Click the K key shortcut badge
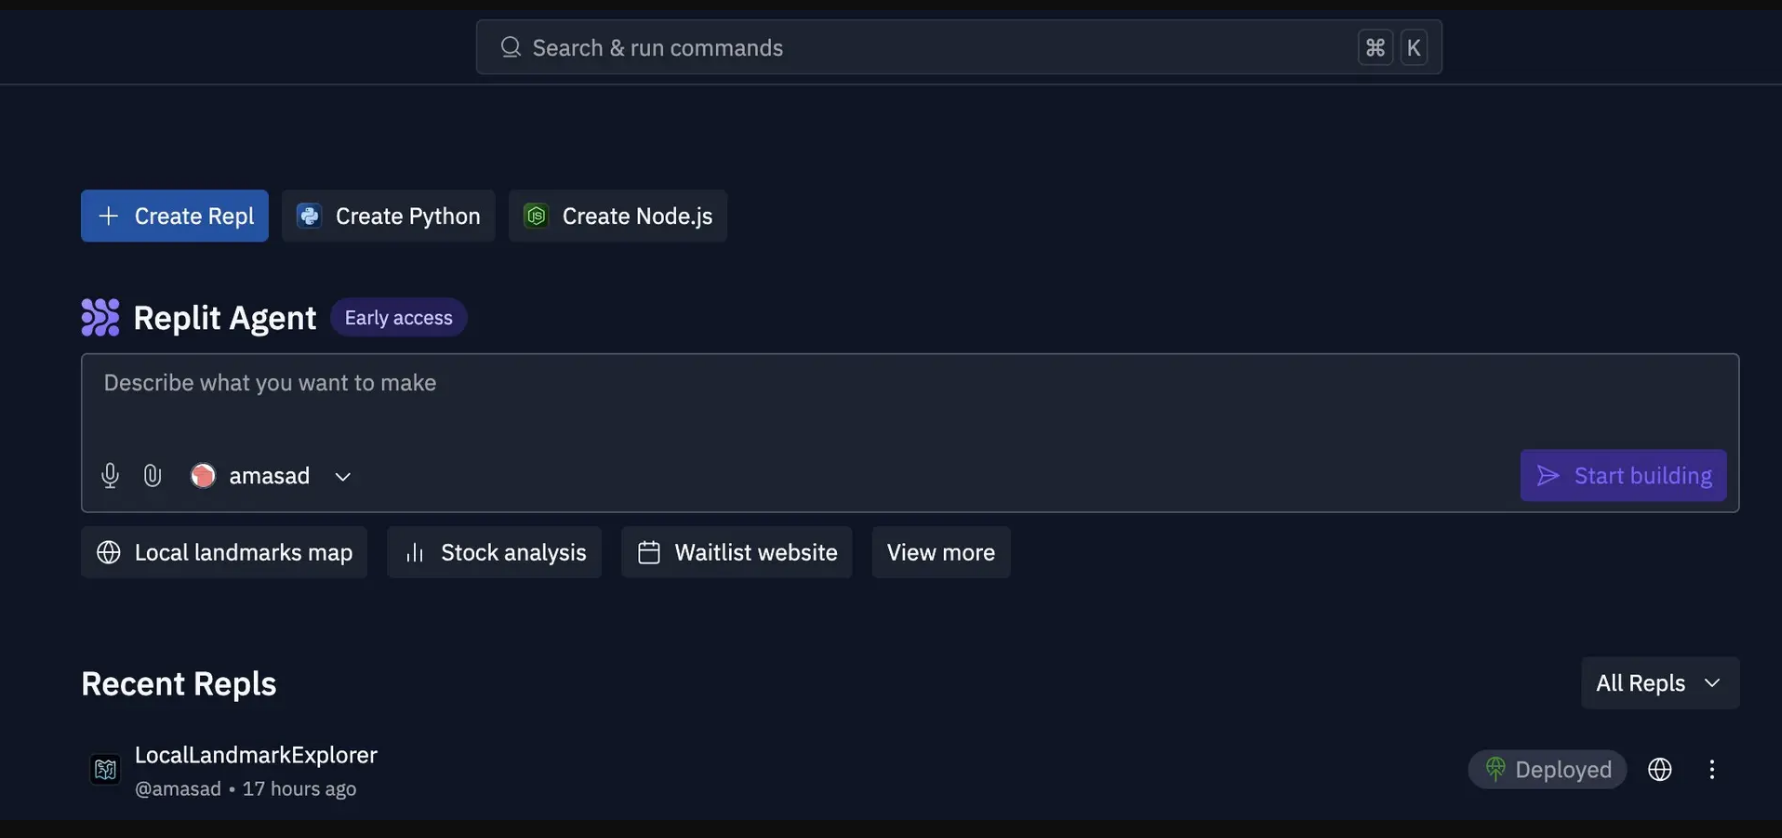 point(1413,47)
